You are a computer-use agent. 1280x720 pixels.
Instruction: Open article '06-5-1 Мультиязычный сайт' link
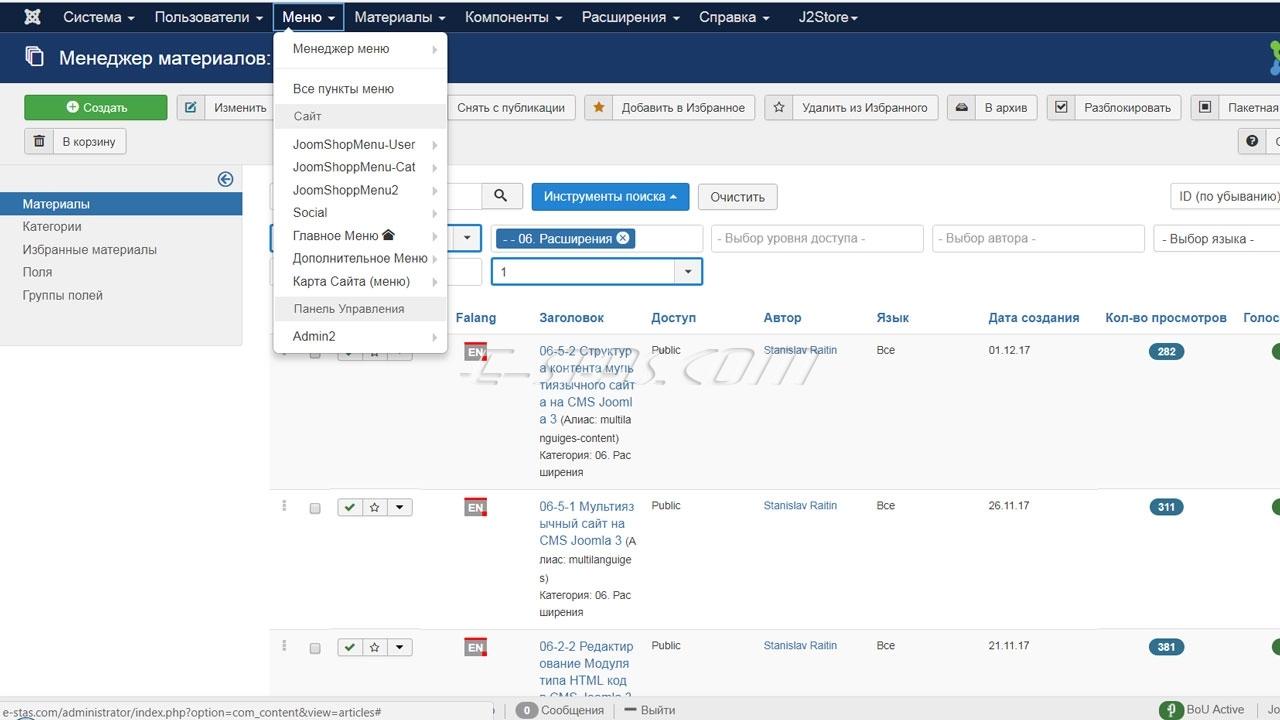click(587, 523)
